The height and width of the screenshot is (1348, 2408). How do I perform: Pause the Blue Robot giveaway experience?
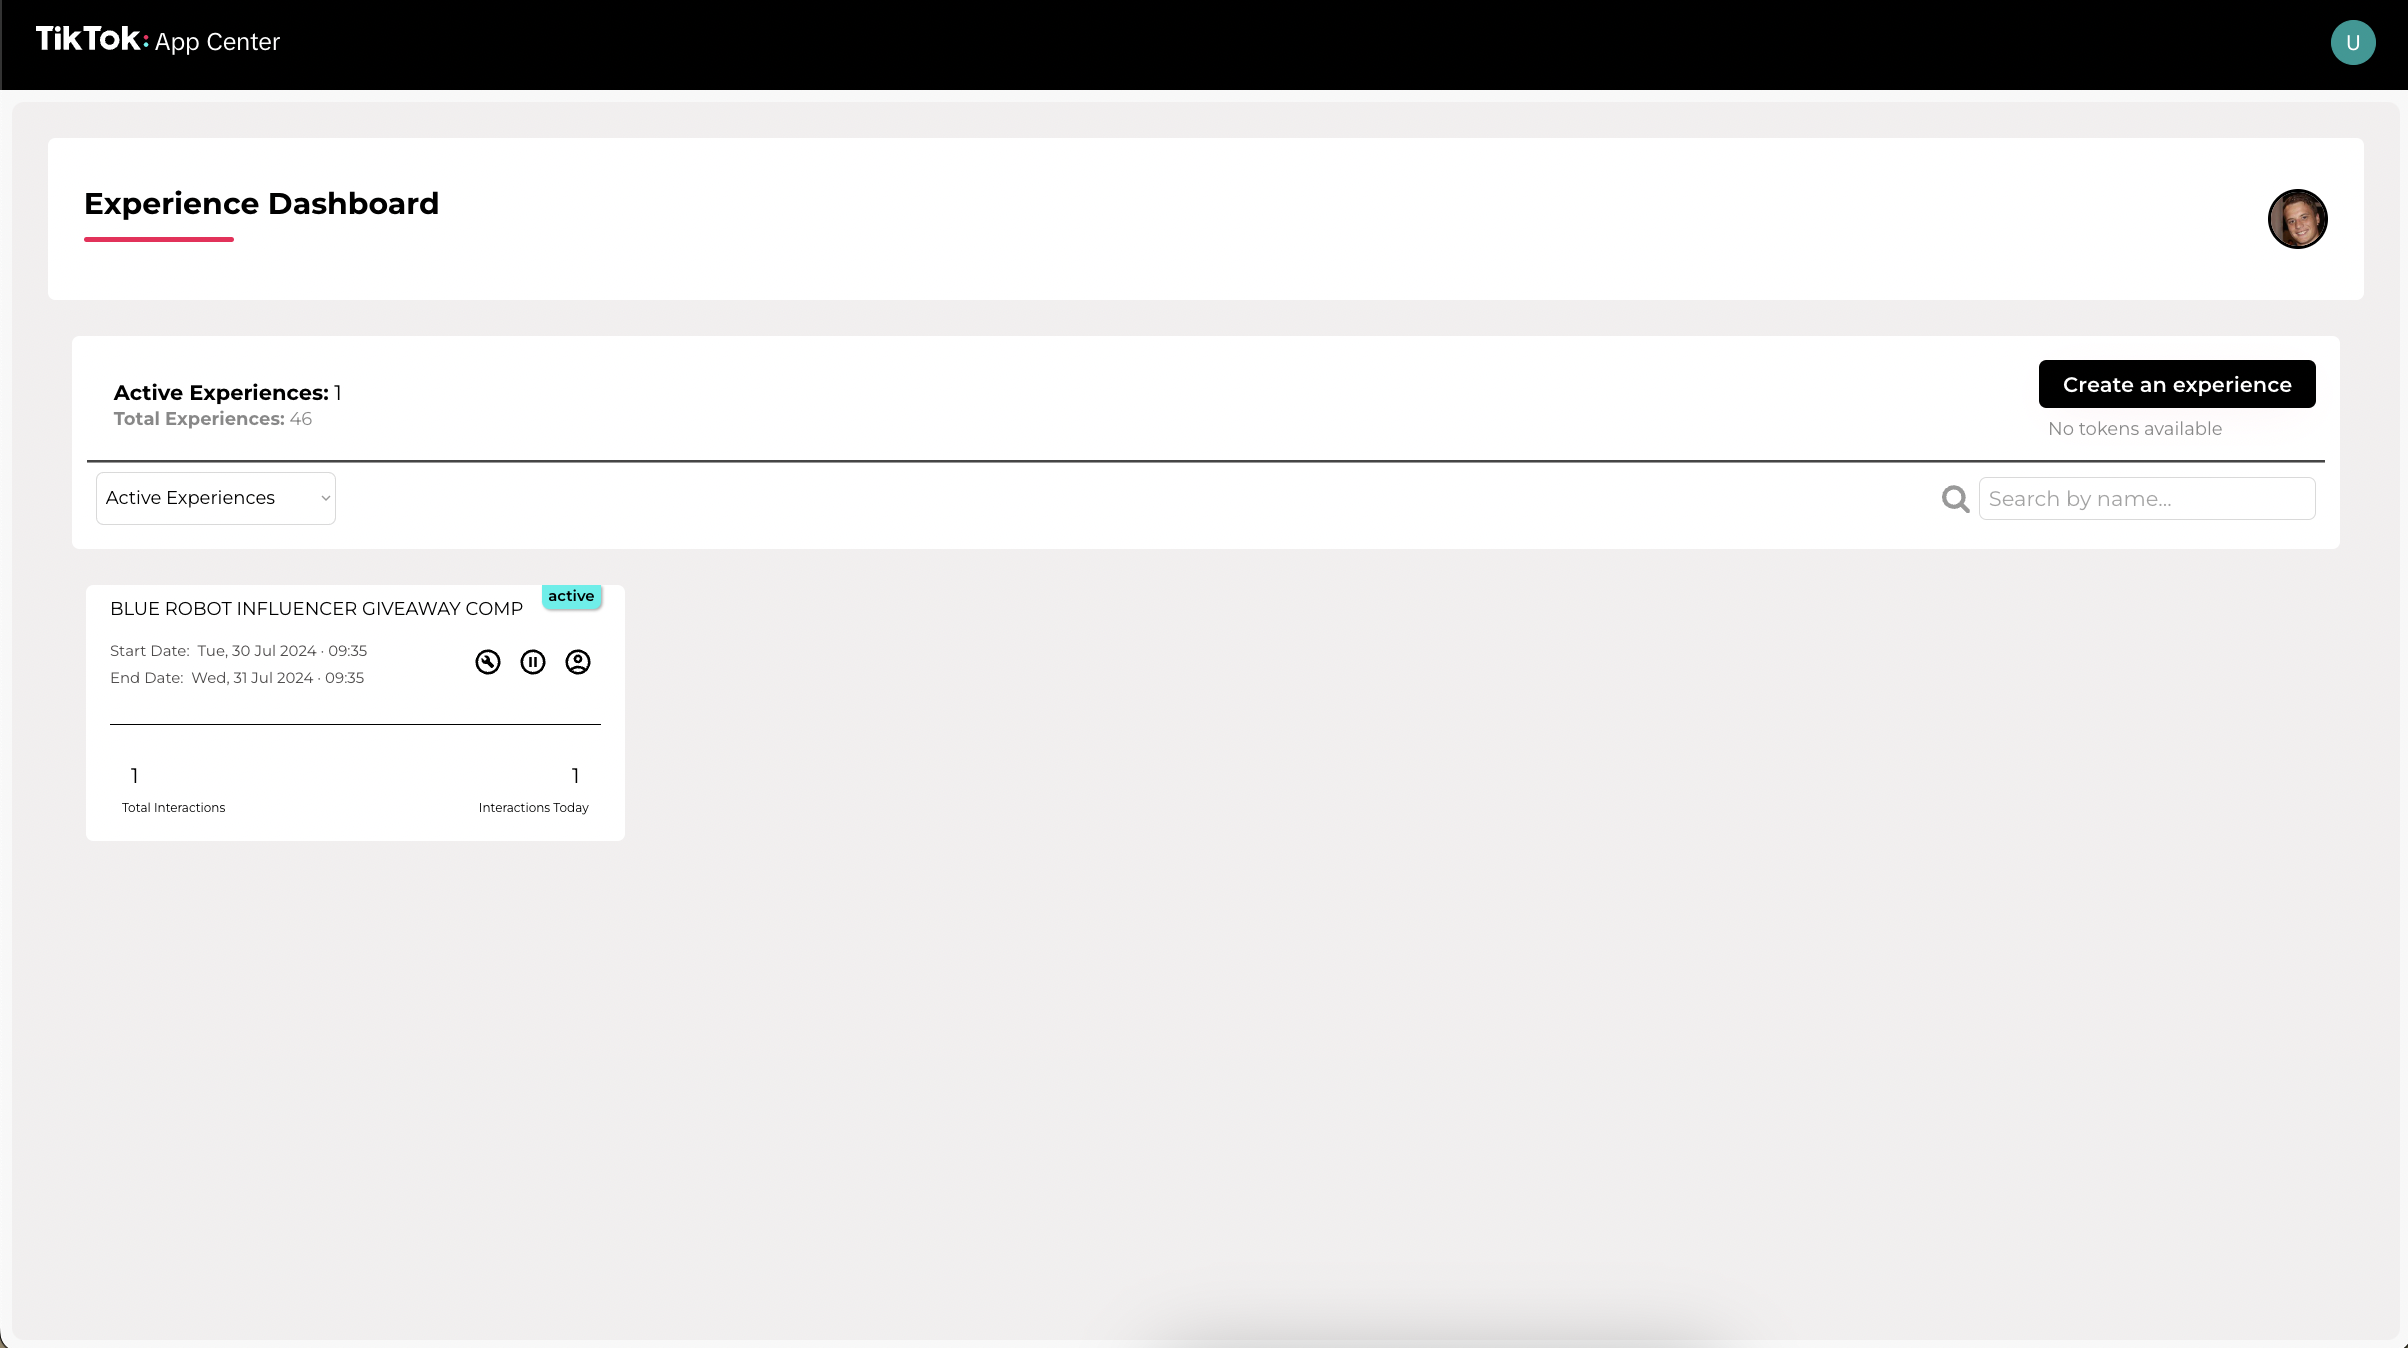533,662
